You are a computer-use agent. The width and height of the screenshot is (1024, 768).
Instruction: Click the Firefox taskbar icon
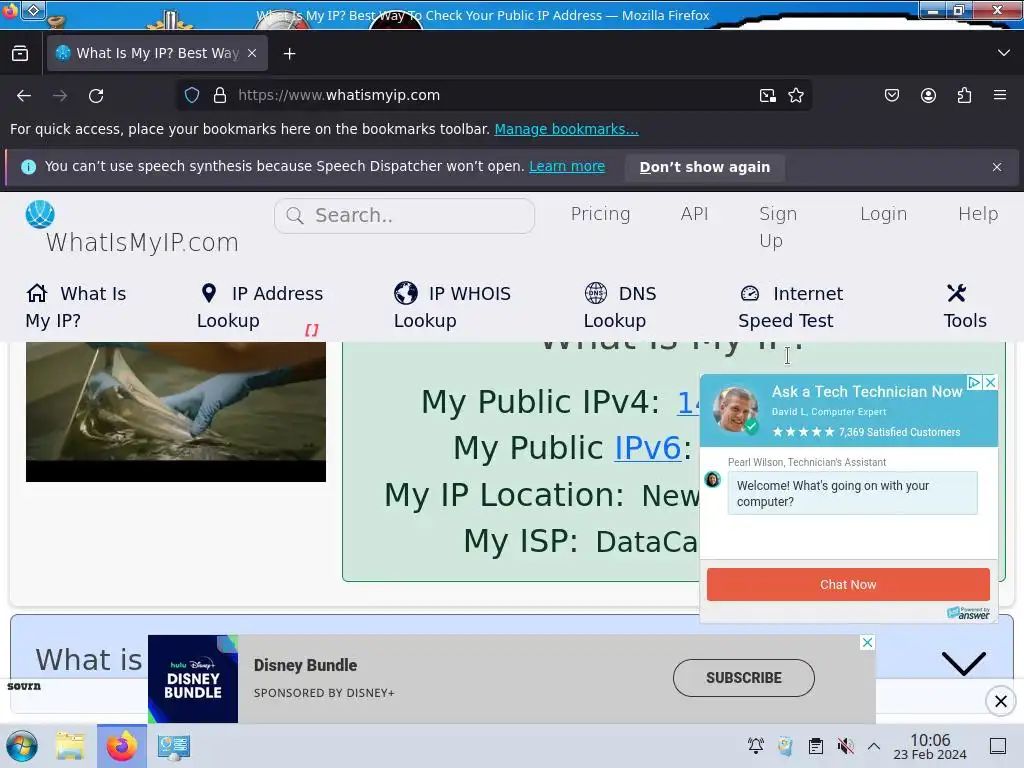point(121,746)
